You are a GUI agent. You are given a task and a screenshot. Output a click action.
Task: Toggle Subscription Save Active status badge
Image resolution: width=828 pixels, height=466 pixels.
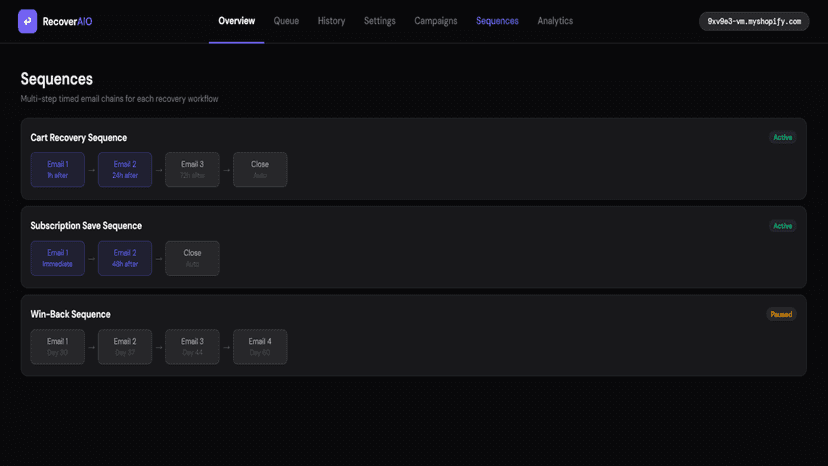783,226
